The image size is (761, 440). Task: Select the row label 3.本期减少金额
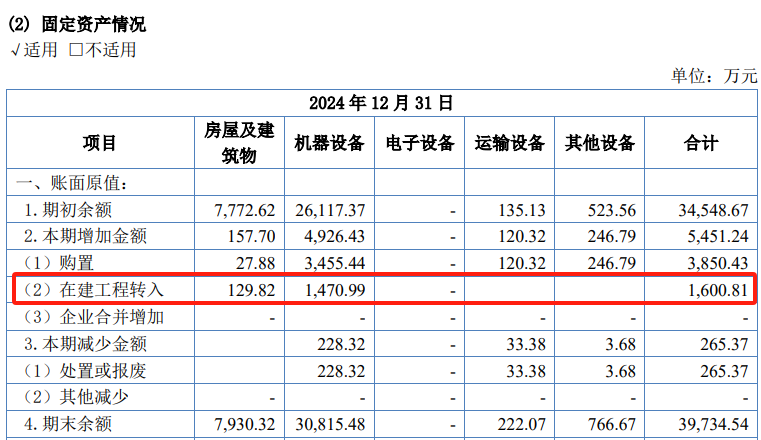pyautogui.click(x=85, y=344)
